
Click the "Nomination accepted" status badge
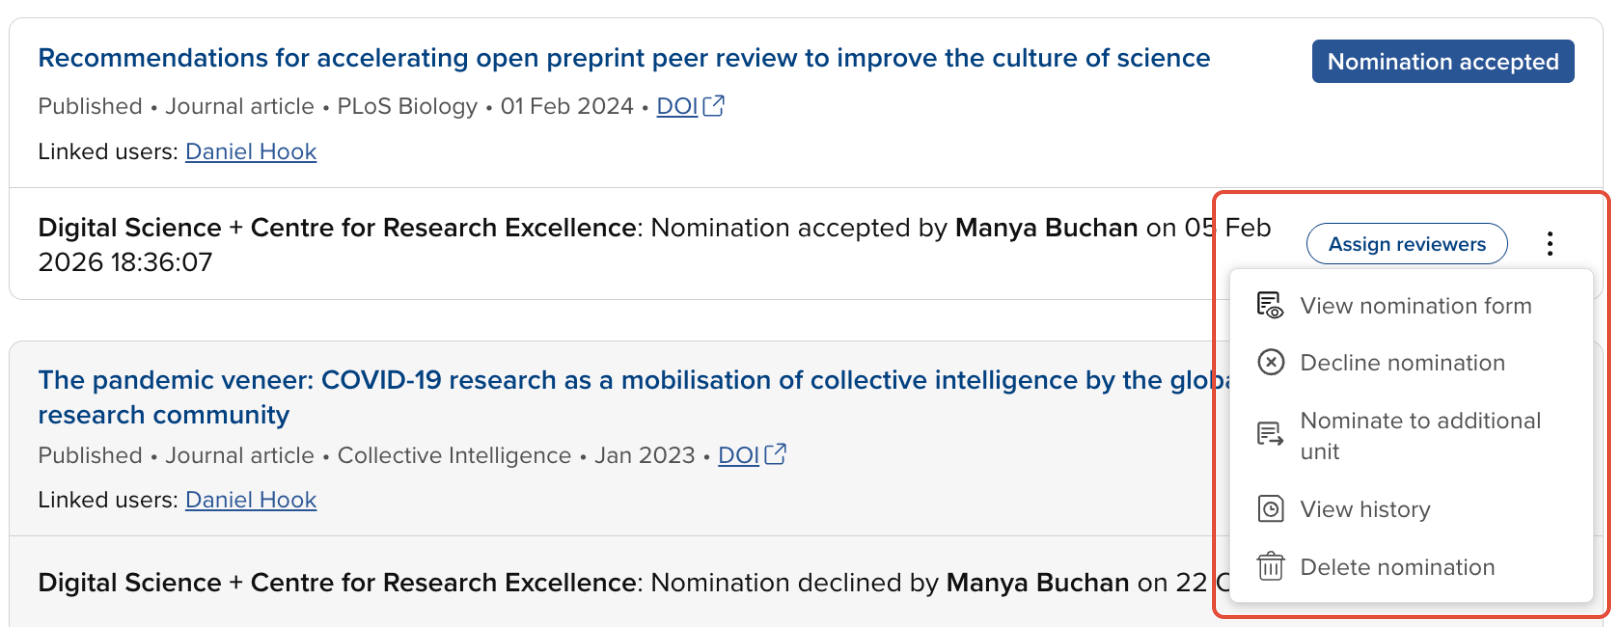(1442, 62)
